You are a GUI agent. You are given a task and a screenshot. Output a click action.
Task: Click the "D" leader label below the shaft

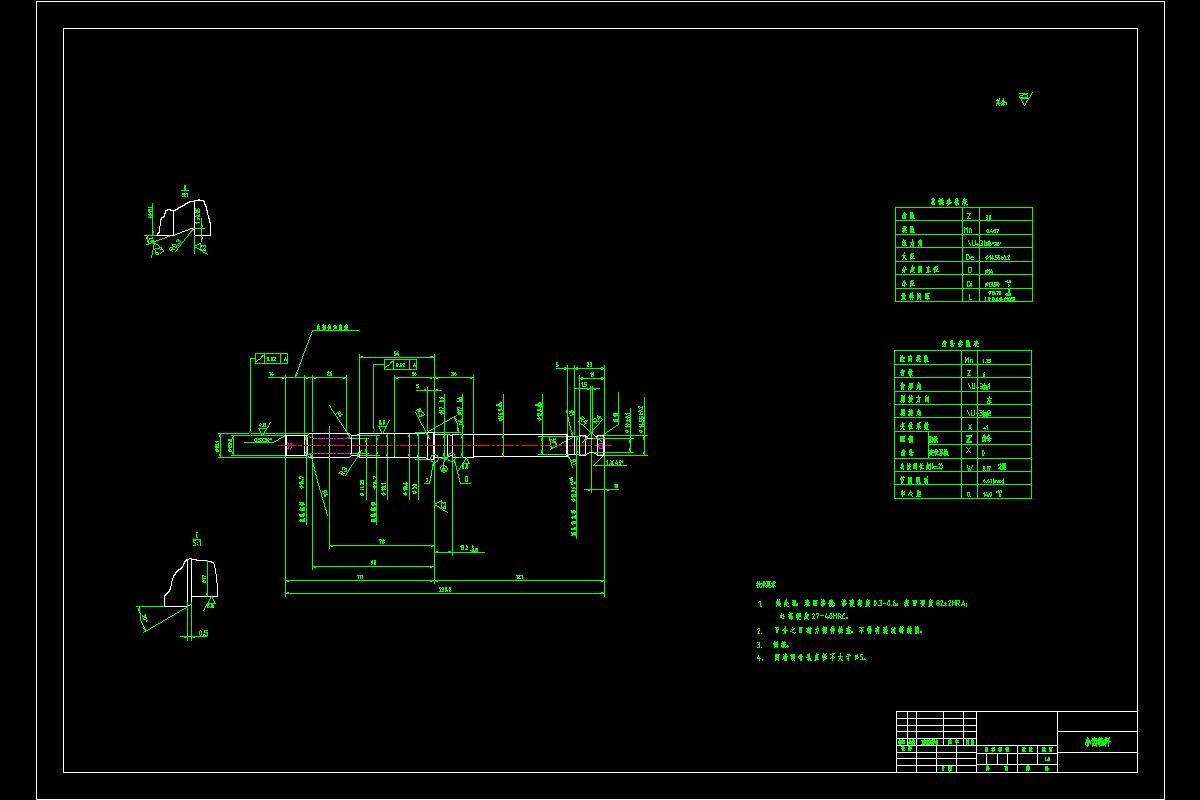point(466,479)
